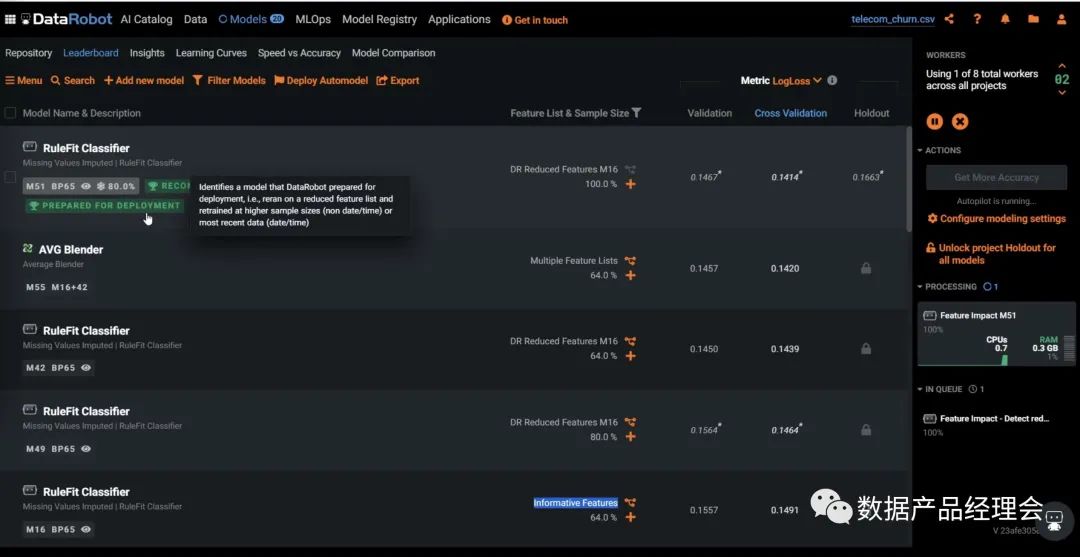Open the notifications bell icon
This screenshot has height=557, width=1080.
pos(1005,19)
